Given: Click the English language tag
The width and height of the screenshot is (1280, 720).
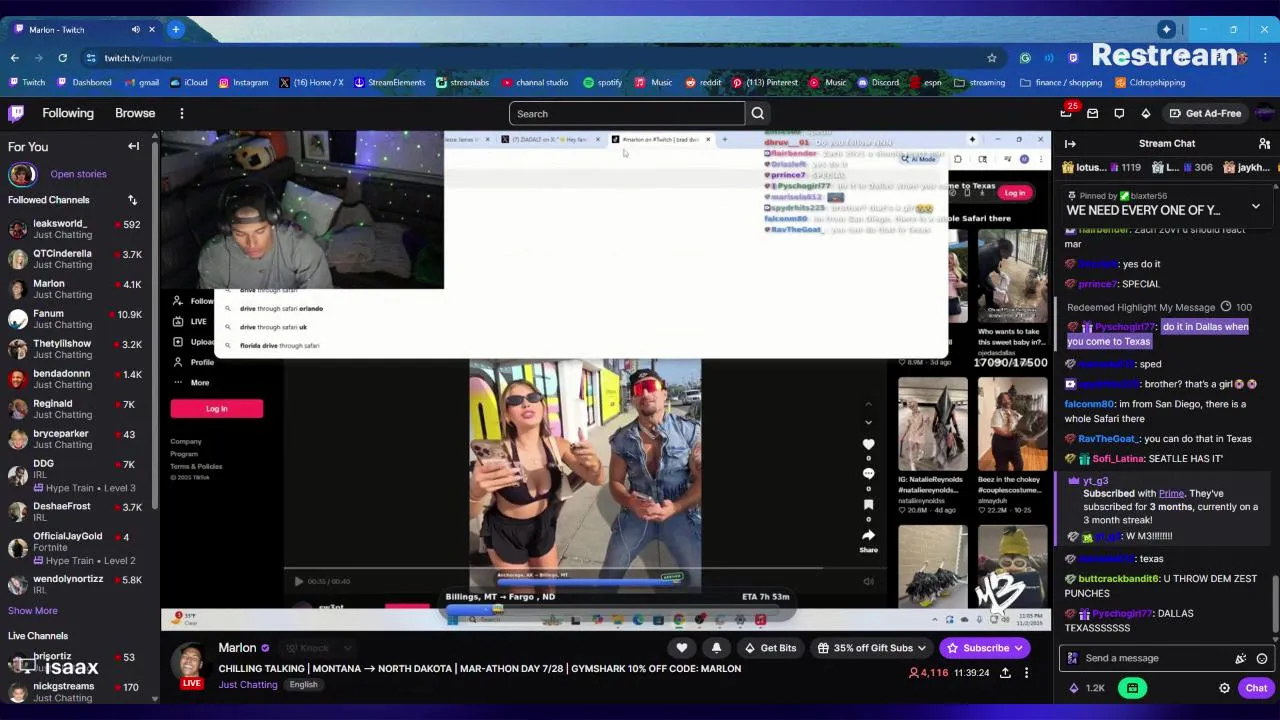Looking at the screenshot, I should [x=303, y=685].
